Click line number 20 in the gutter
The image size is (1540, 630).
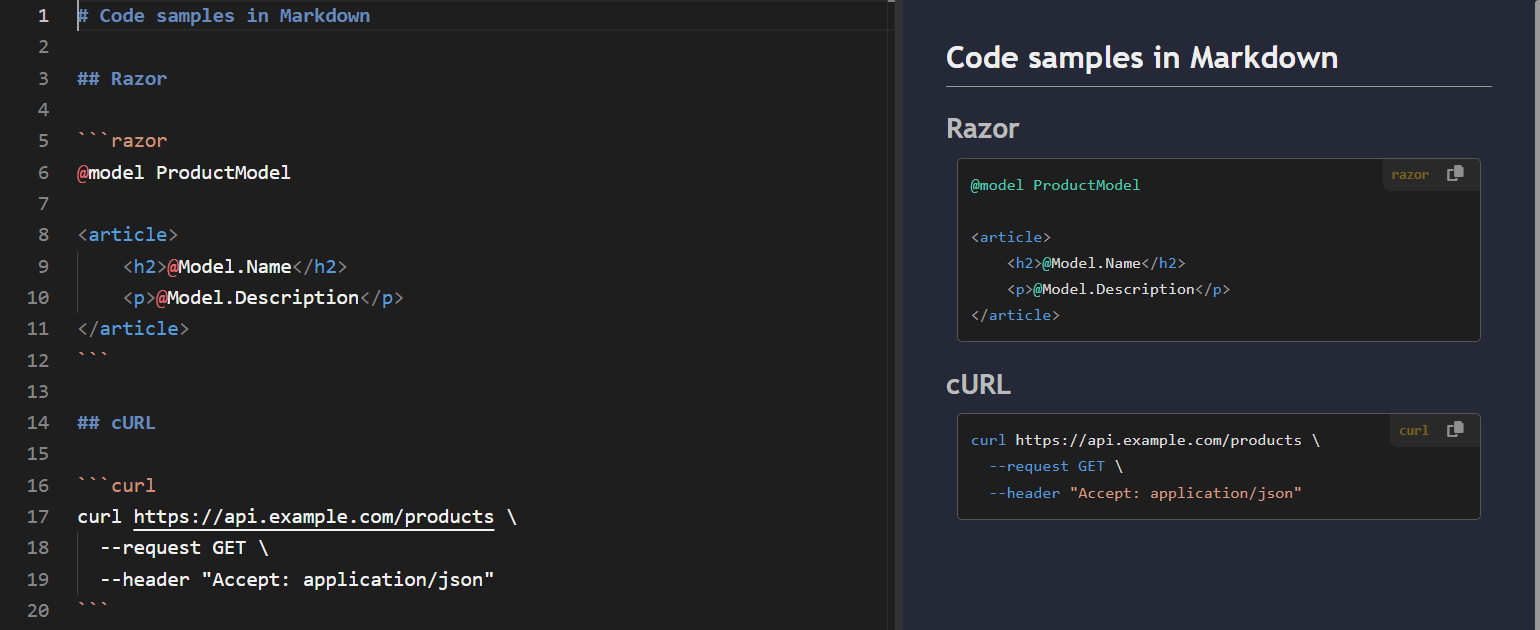point(38,610)
